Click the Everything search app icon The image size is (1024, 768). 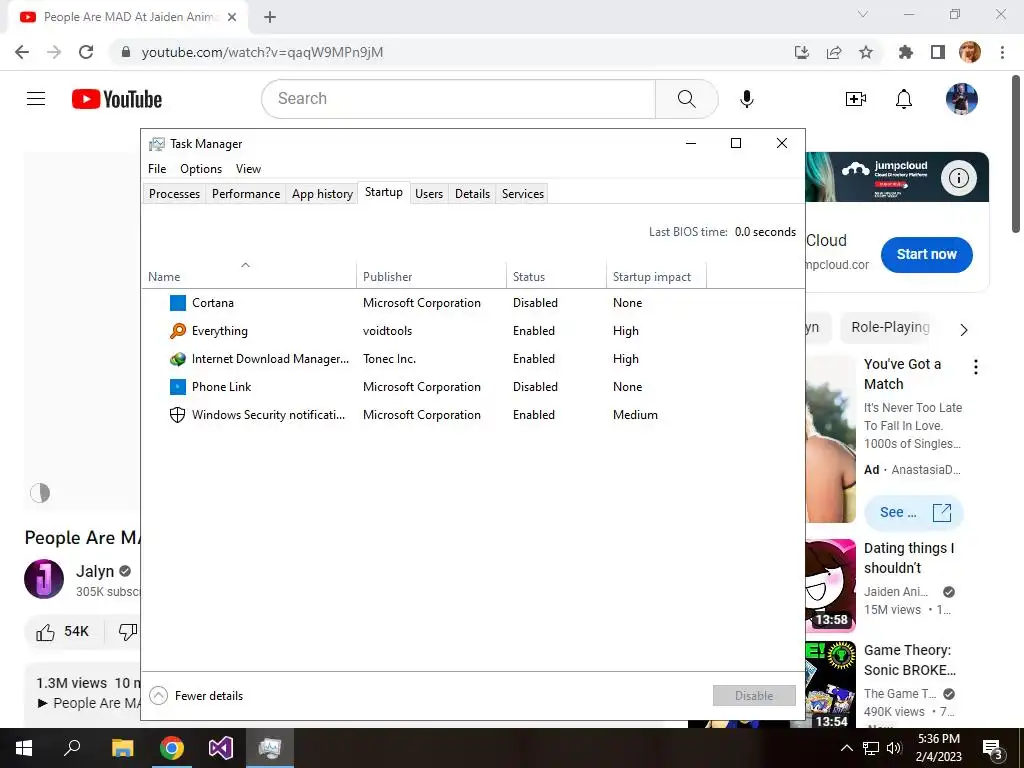coord(178,331)
